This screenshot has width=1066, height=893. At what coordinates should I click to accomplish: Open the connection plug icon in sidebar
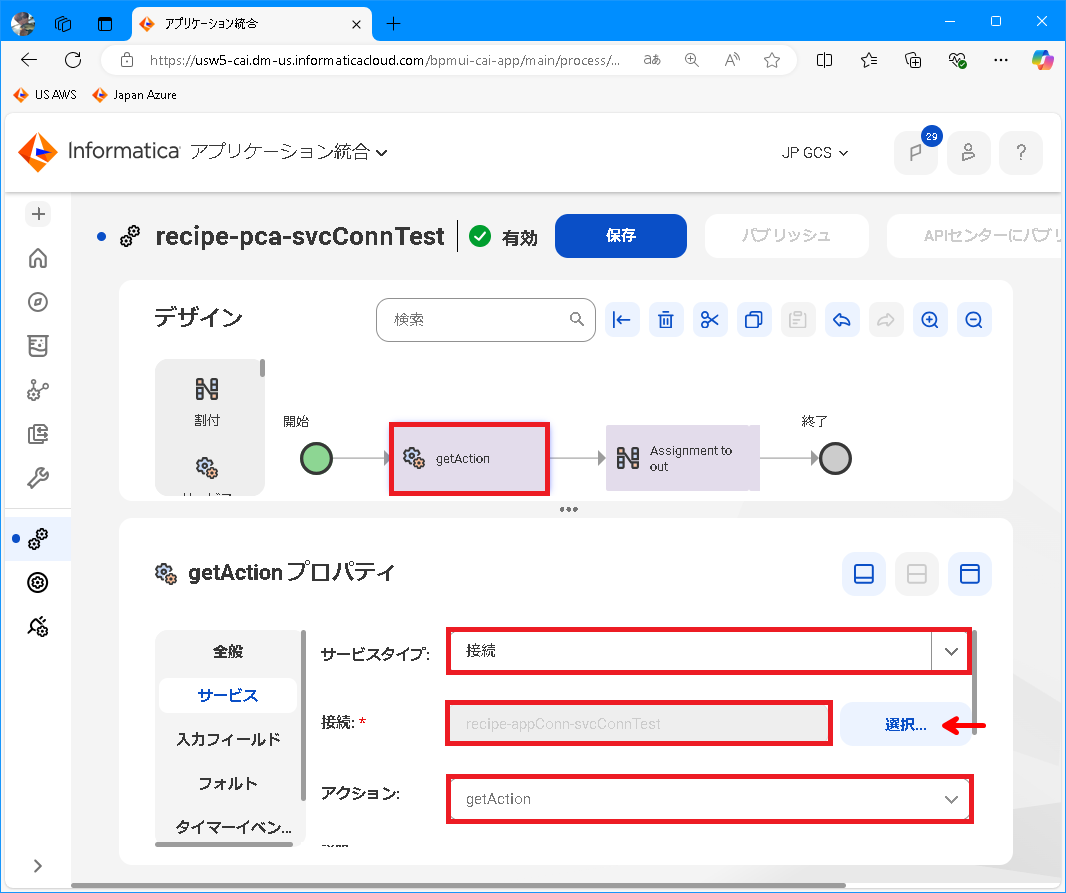click(38, 627)
